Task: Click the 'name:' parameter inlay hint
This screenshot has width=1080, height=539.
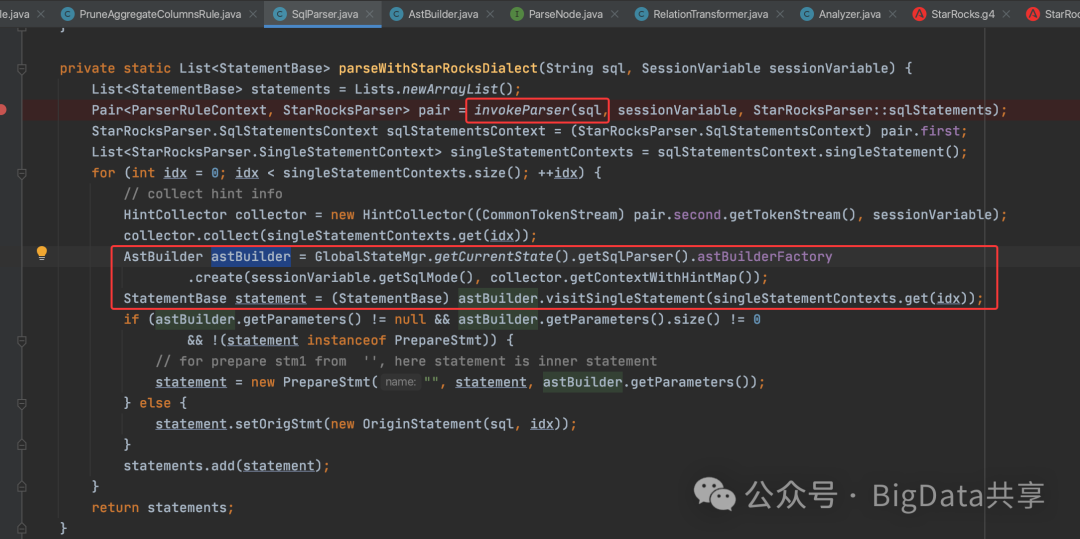Action: pos(401,382)
